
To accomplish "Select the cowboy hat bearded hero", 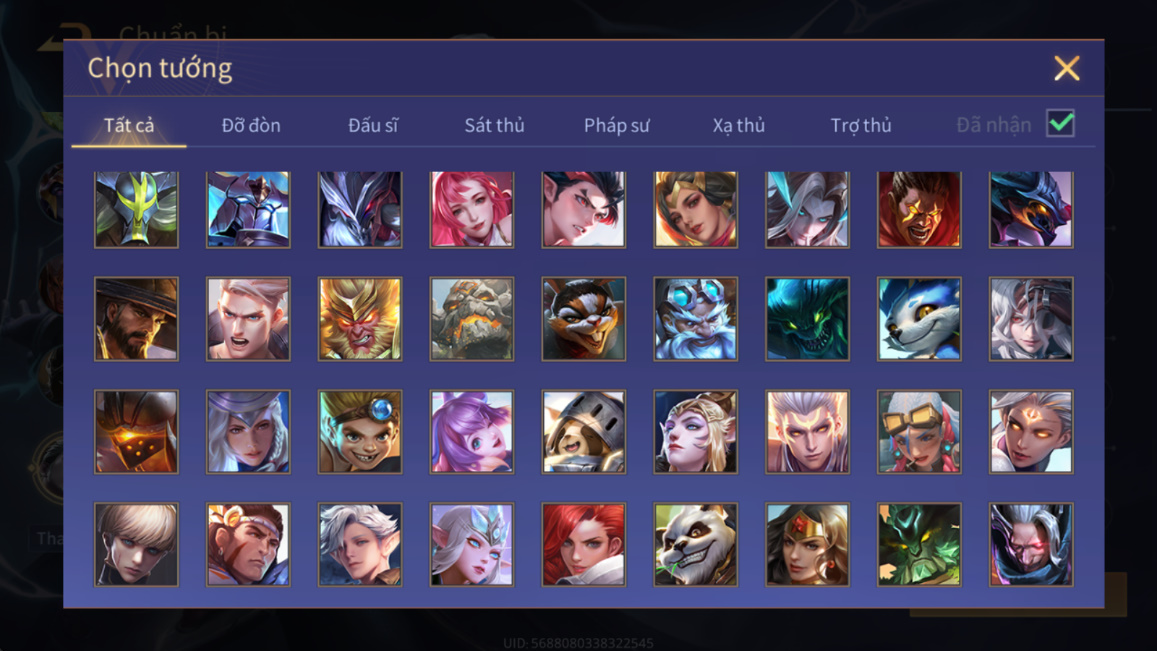I will (137, 319).
